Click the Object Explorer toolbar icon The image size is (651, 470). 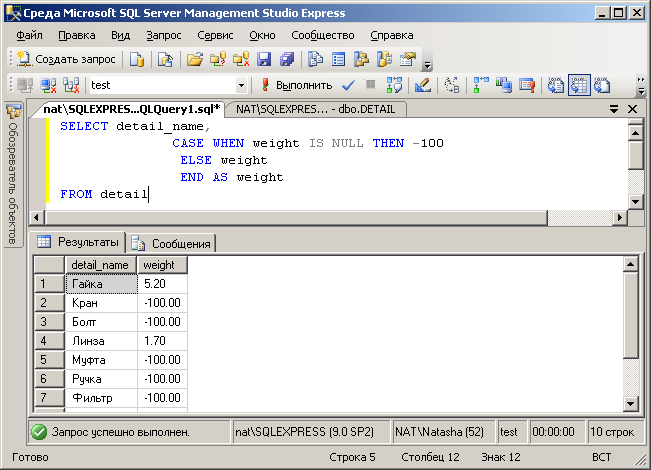[x=361, y=59]
